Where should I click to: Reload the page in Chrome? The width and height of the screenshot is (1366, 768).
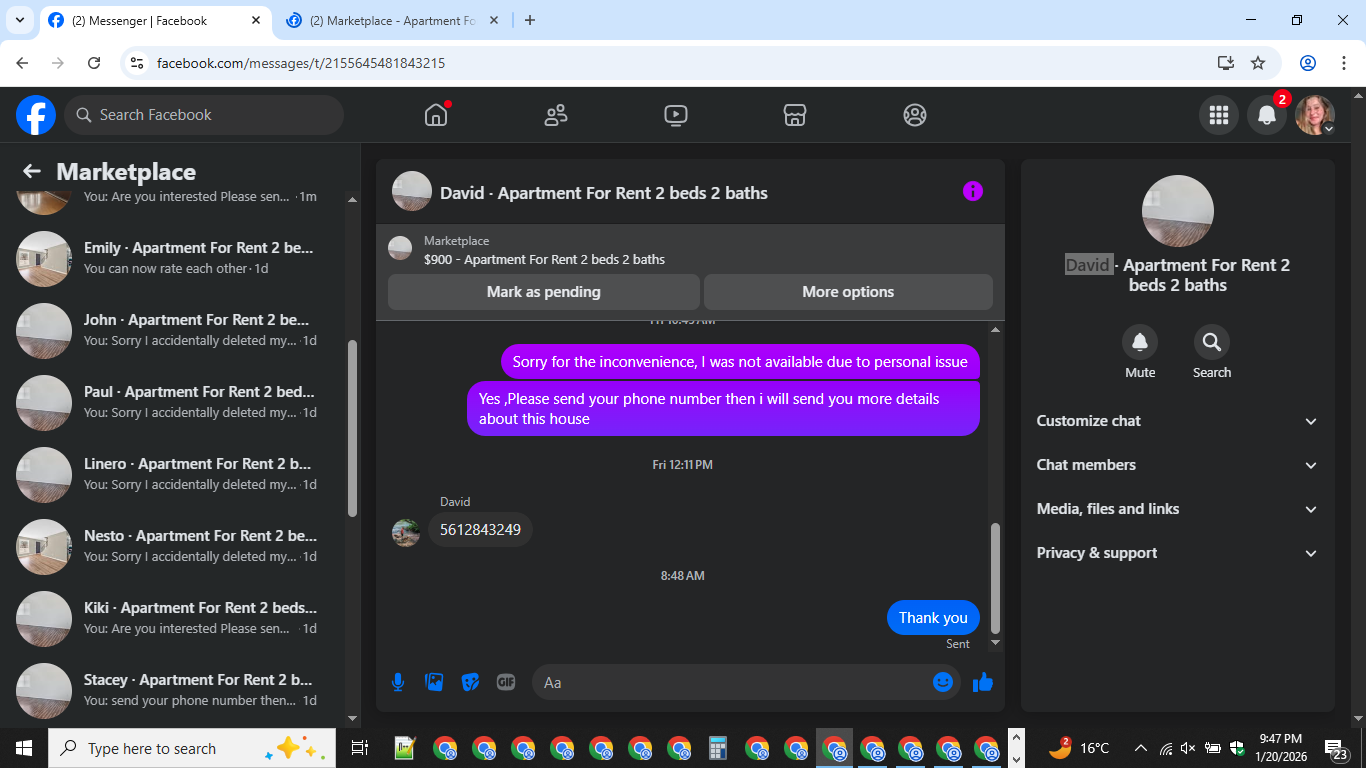tap(94, 63)
